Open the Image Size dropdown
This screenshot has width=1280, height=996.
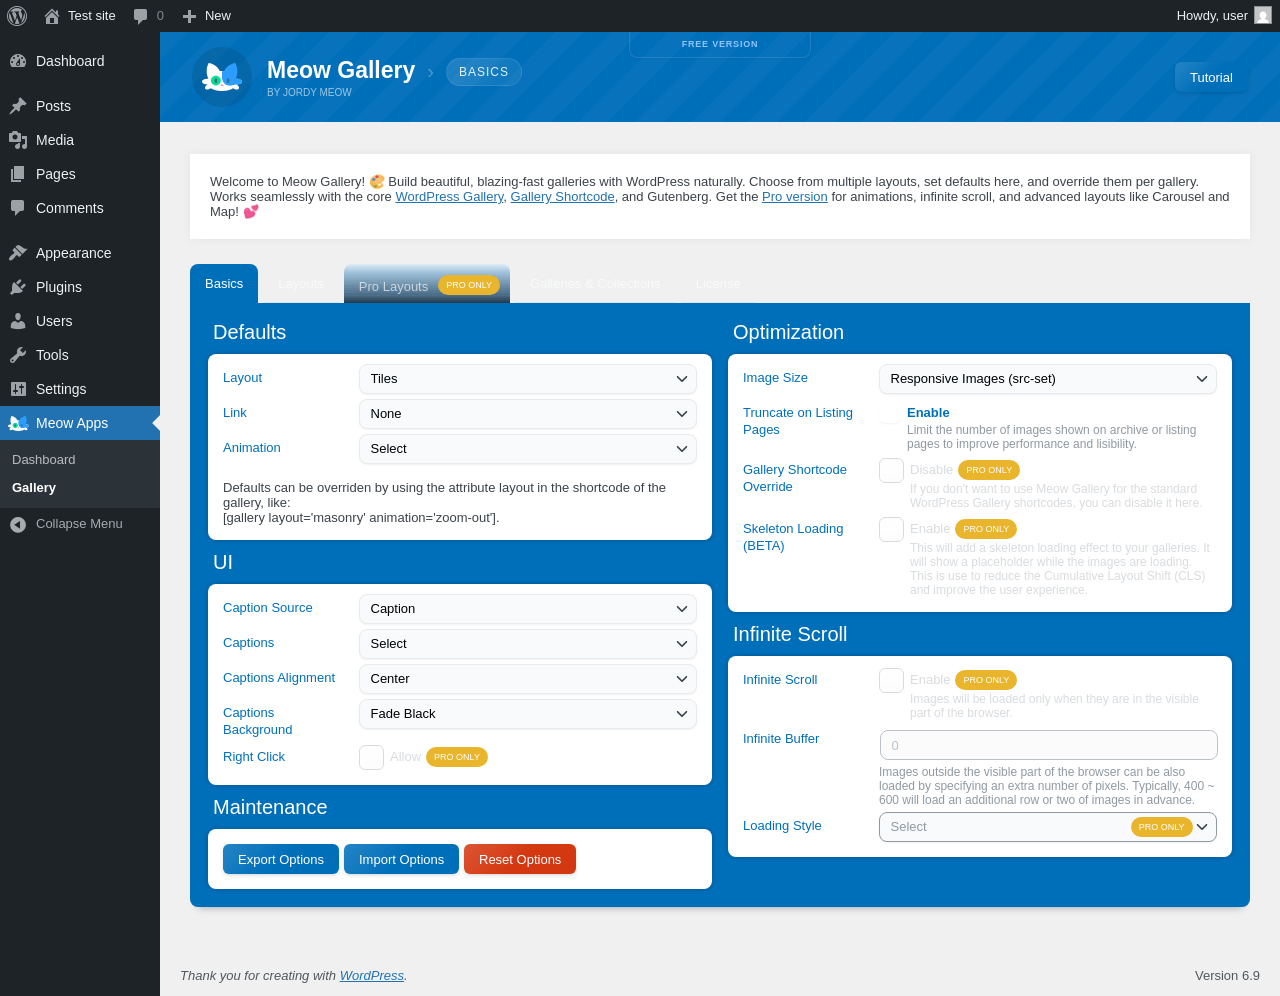[x=1048, y=379]
